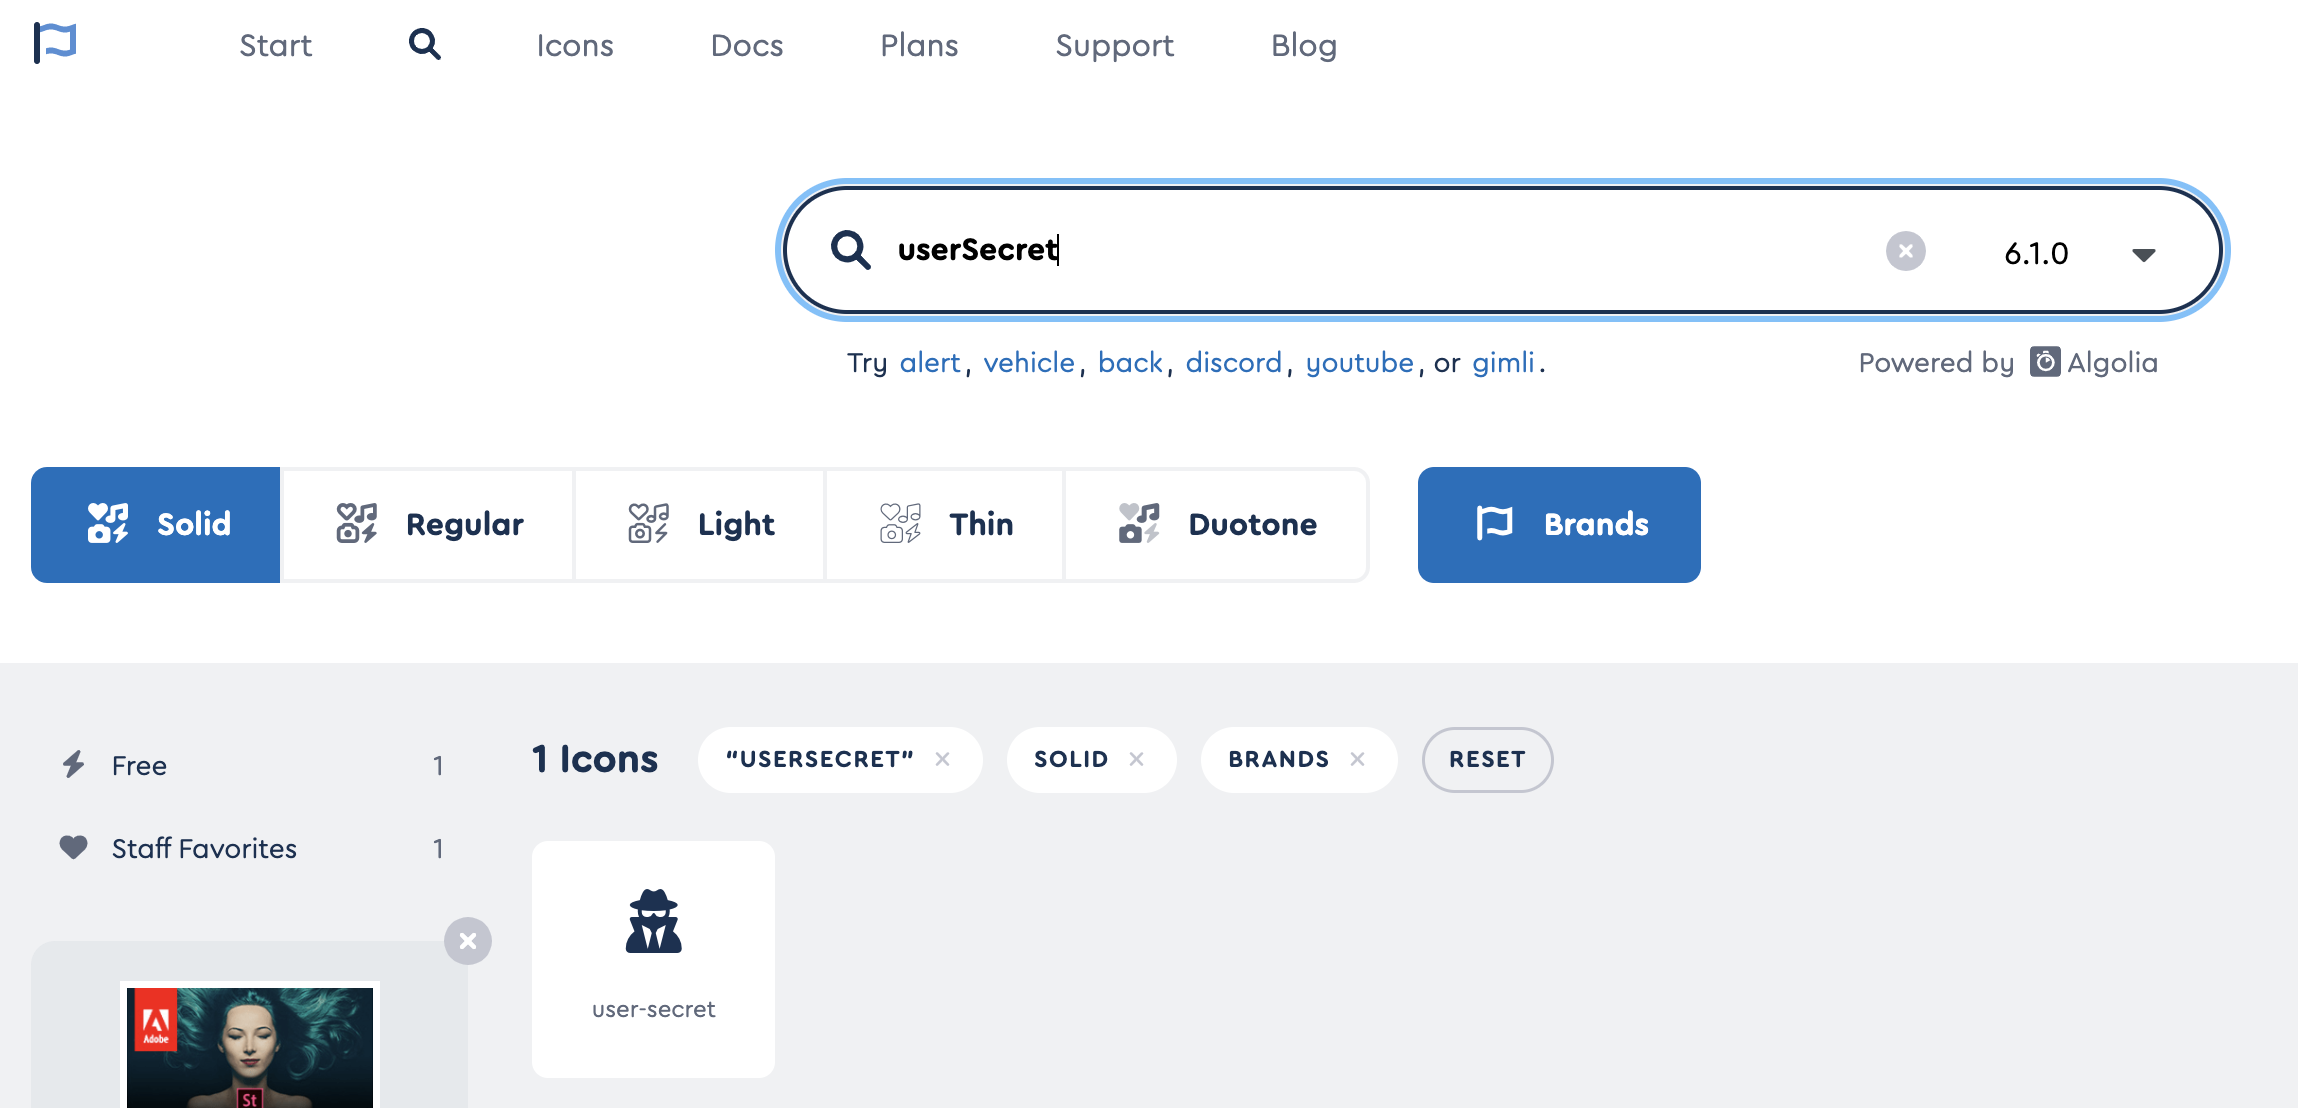Click the Font Awesome flag logo
The width and height of the screenshot is (2298, 1108).
(x=55, y=43)
